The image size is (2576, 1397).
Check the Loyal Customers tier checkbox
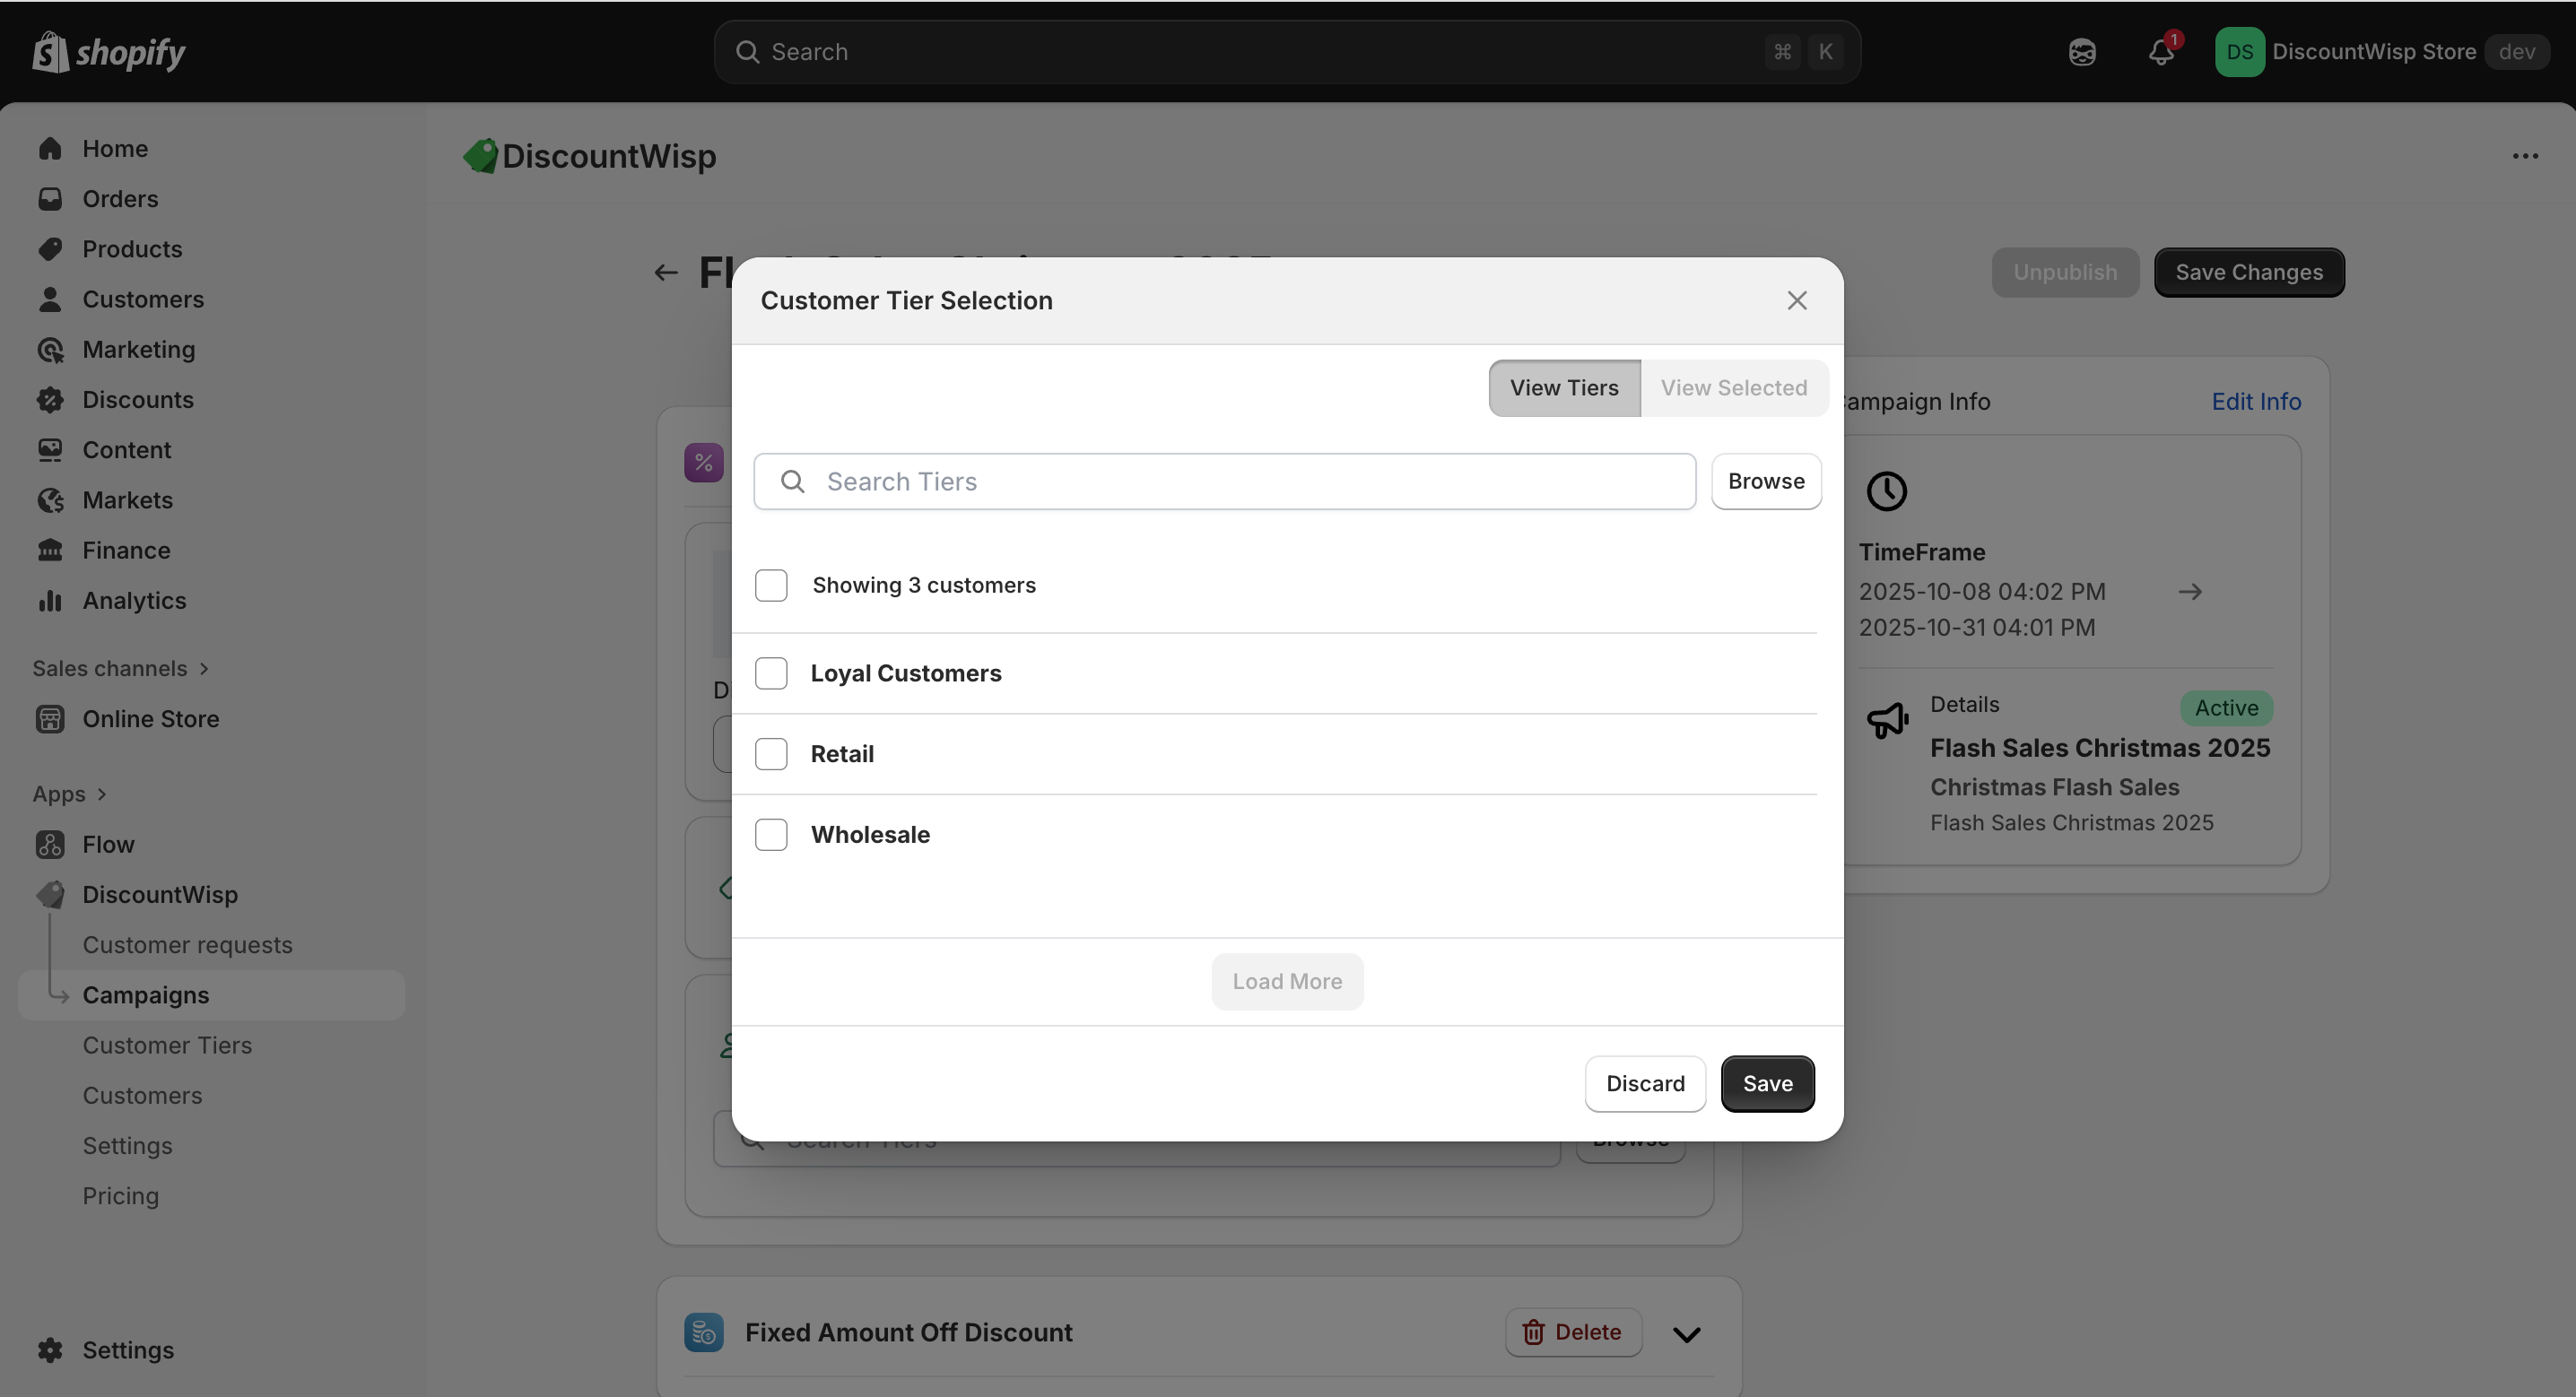pyautogui.click(x=771, y=673)
